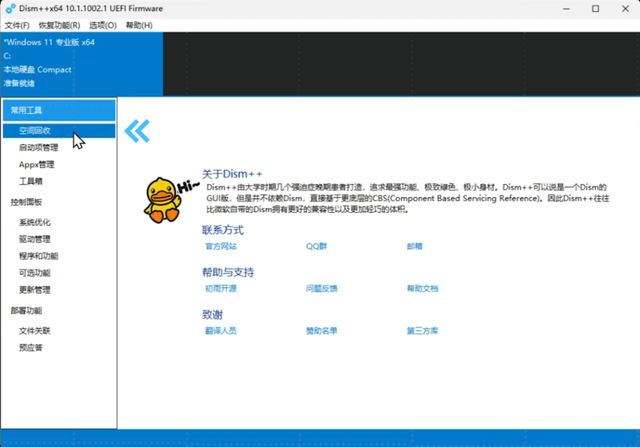Collapse sidebar with double-chevron icon
This screenshot has height=447, width=640.
point(137,131)
